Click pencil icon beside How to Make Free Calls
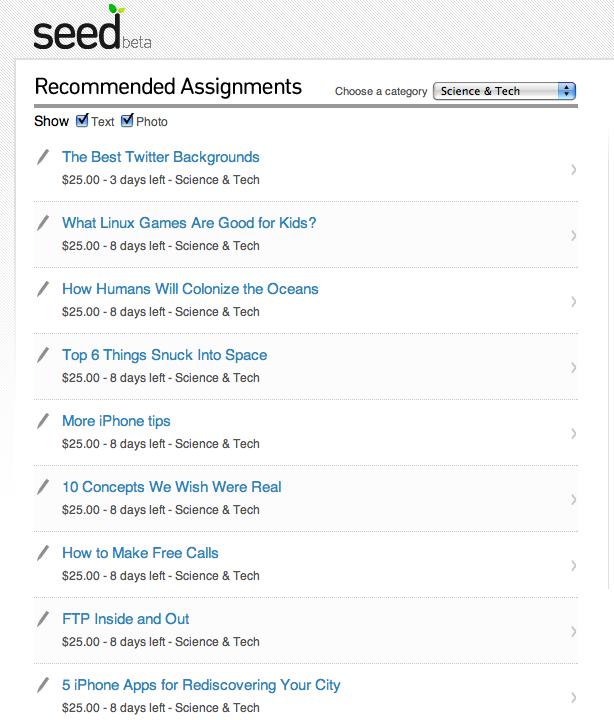 click(x=43, y=553)
